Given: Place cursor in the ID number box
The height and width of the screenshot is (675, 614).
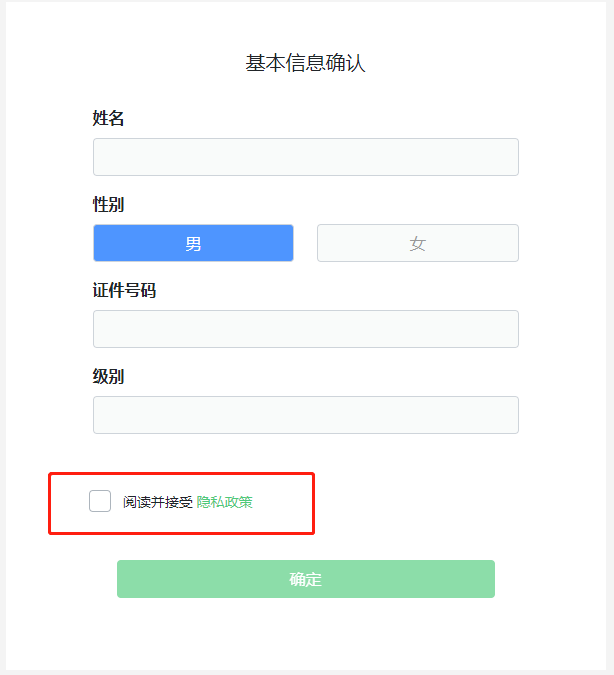Looking at the screenshot, I should pos(305,329).
